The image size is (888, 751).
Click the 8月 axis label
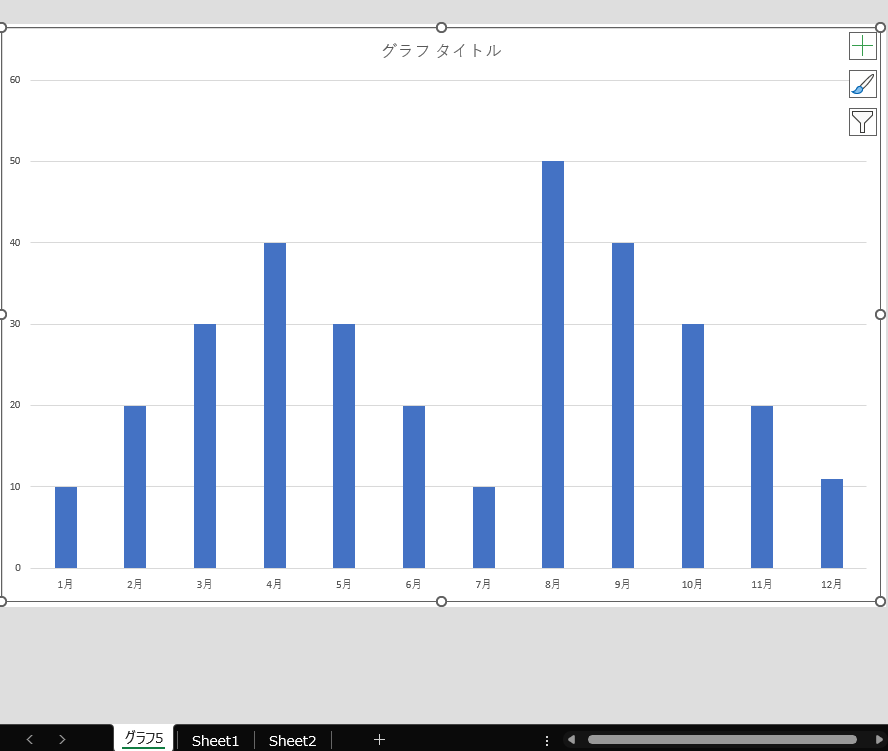(x=553, y=584)
